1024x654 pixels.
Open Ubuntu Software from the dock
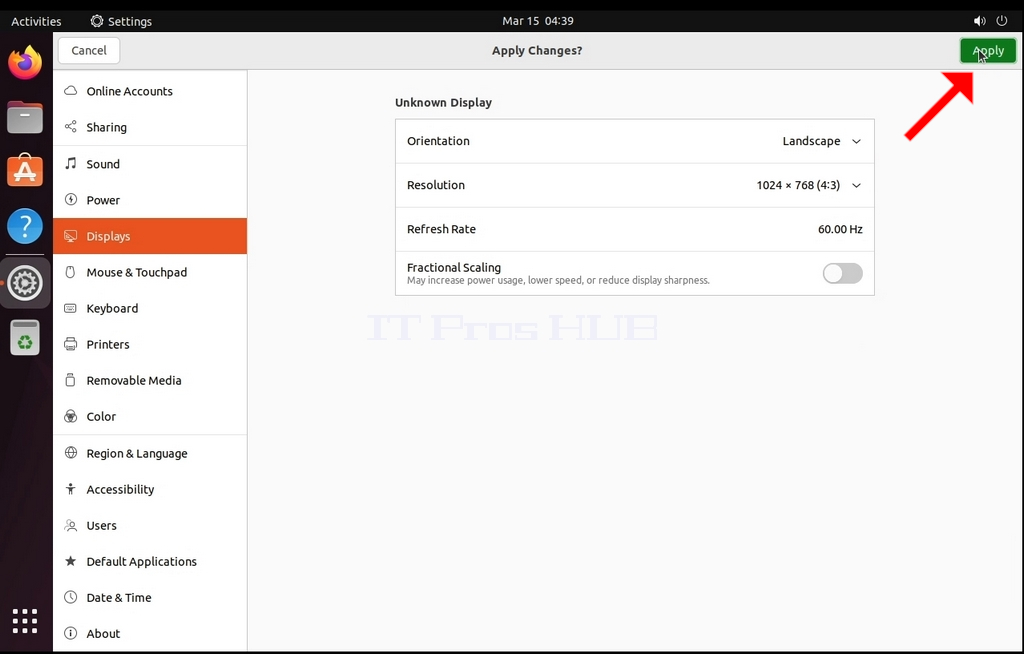[25, 171]
